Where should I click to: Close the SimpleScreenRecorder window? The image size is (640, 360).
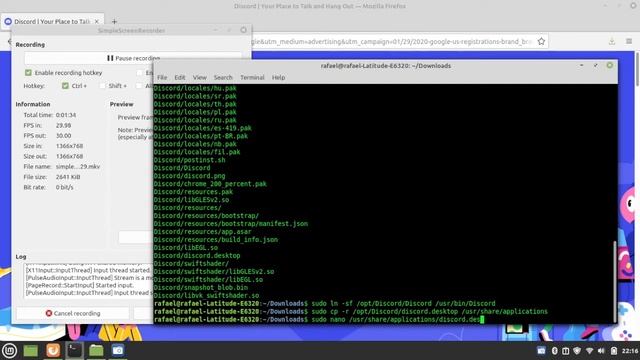(x=243, y=30)
